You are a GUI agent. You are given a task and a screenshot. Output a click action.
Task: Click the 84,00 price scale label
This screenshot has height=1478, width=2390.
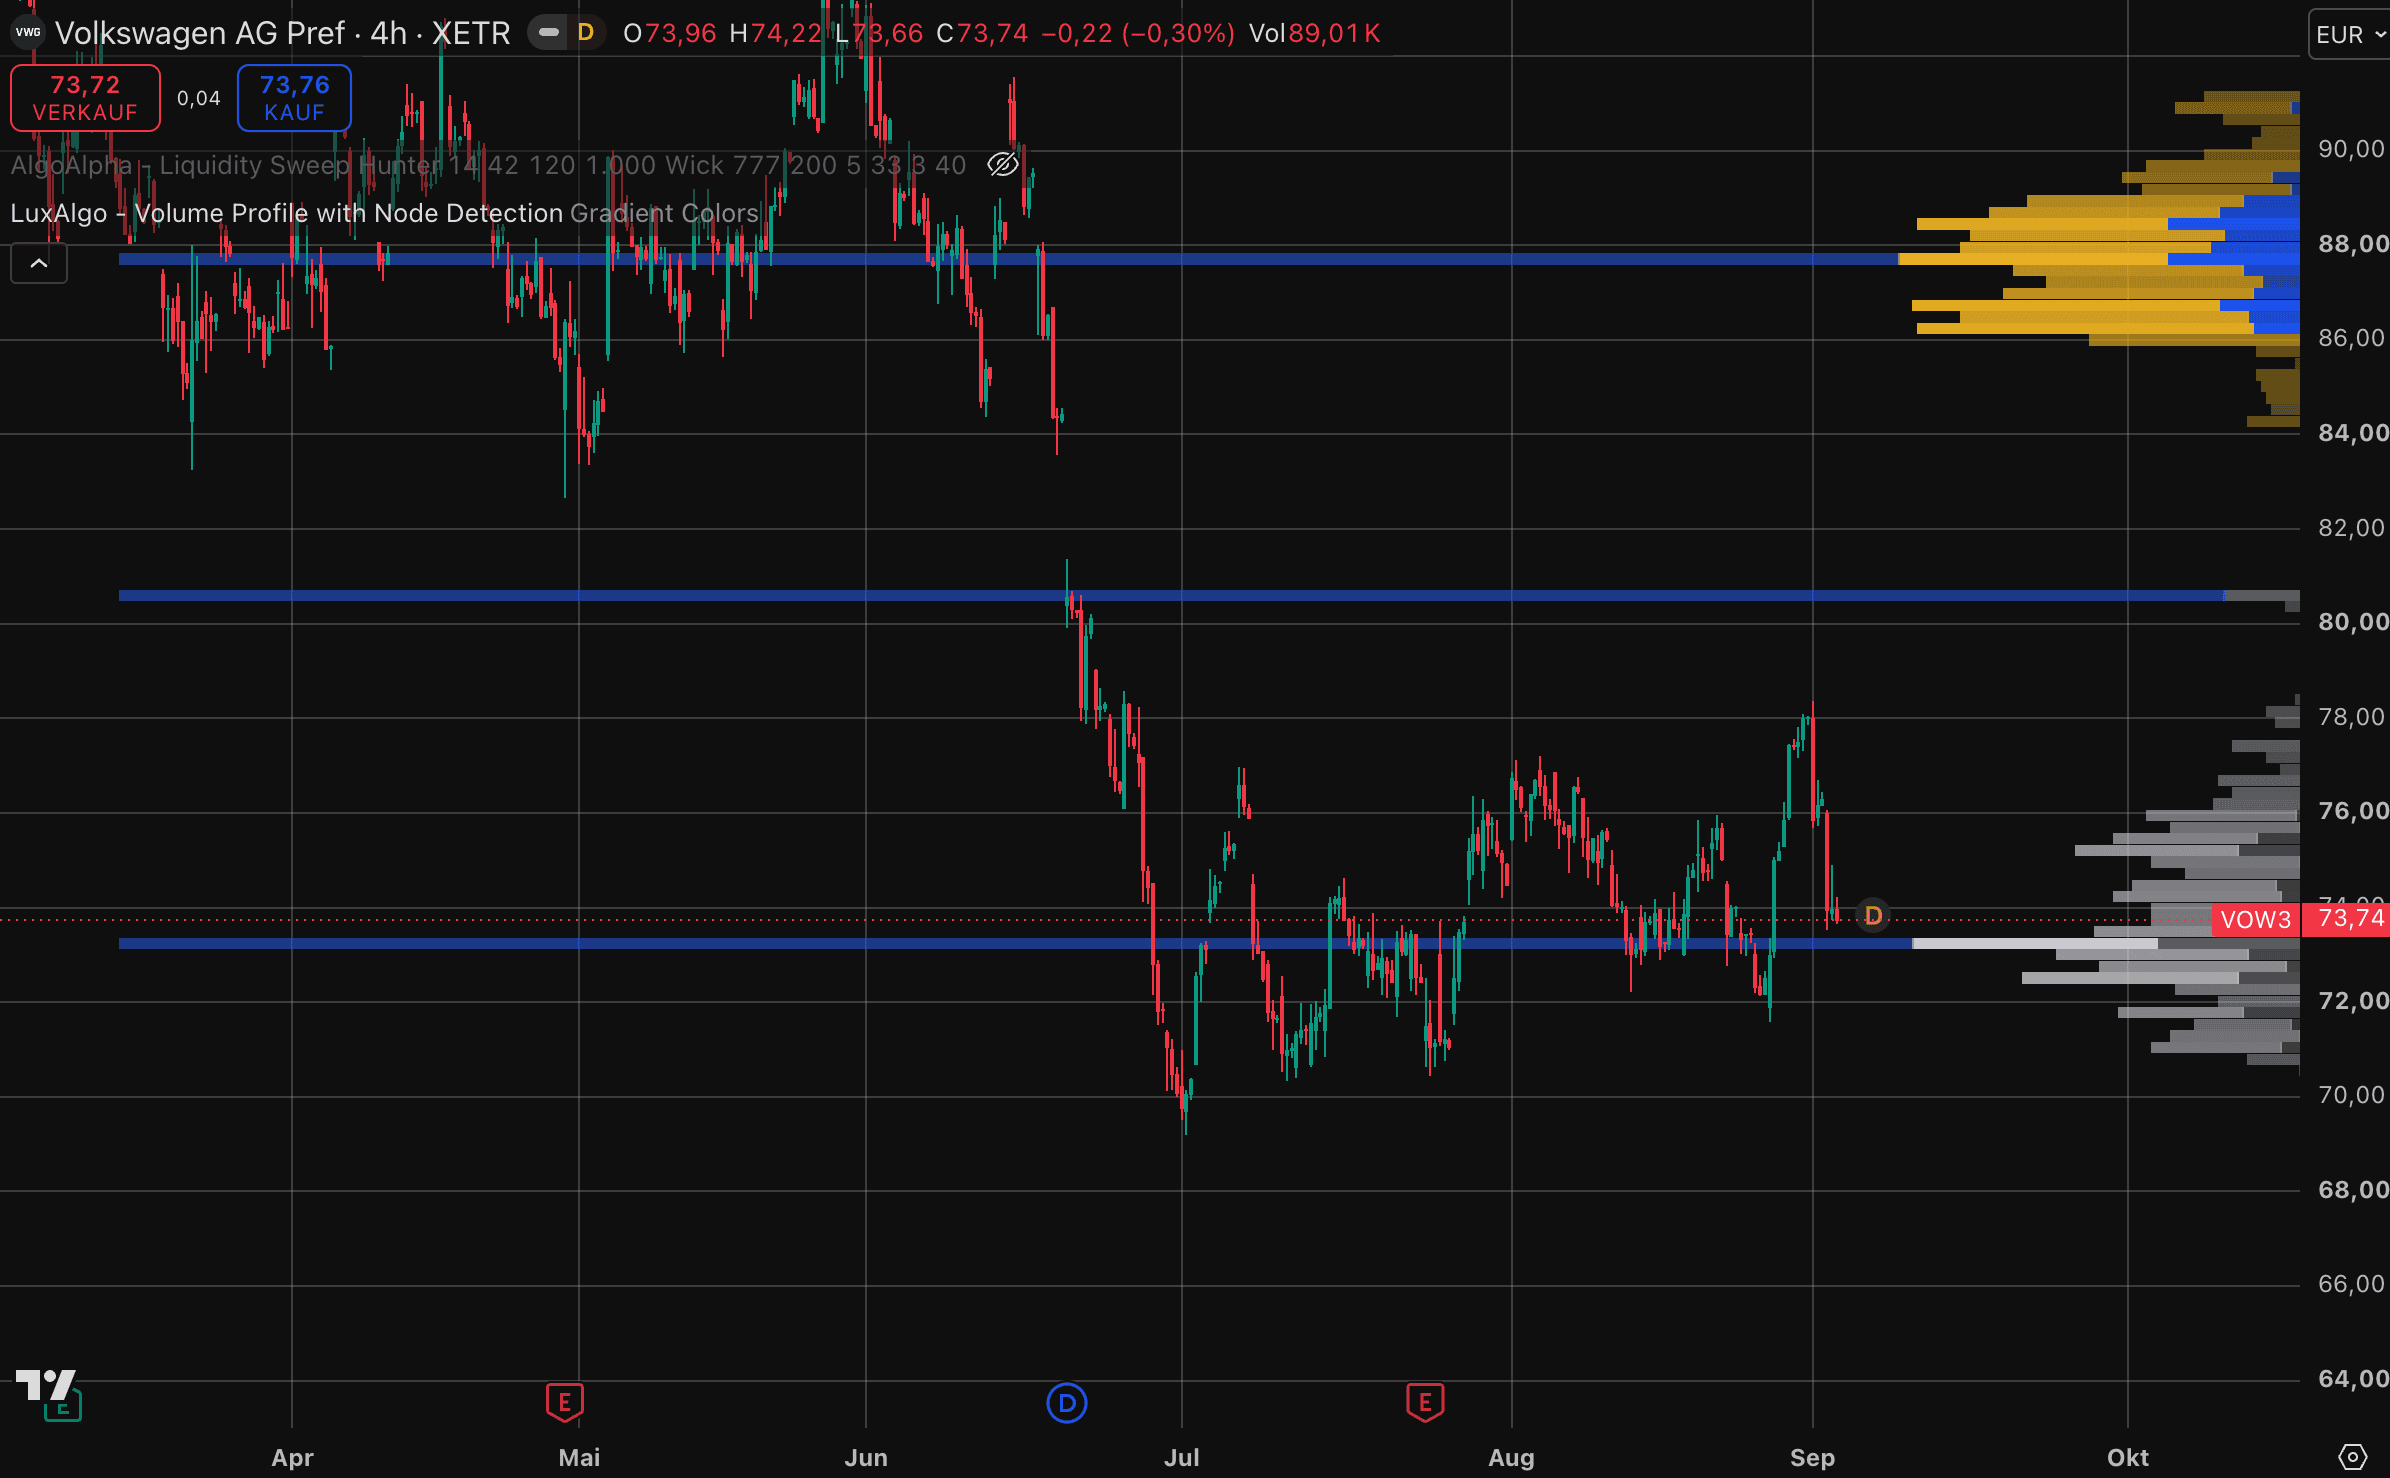click(2352, 433)
